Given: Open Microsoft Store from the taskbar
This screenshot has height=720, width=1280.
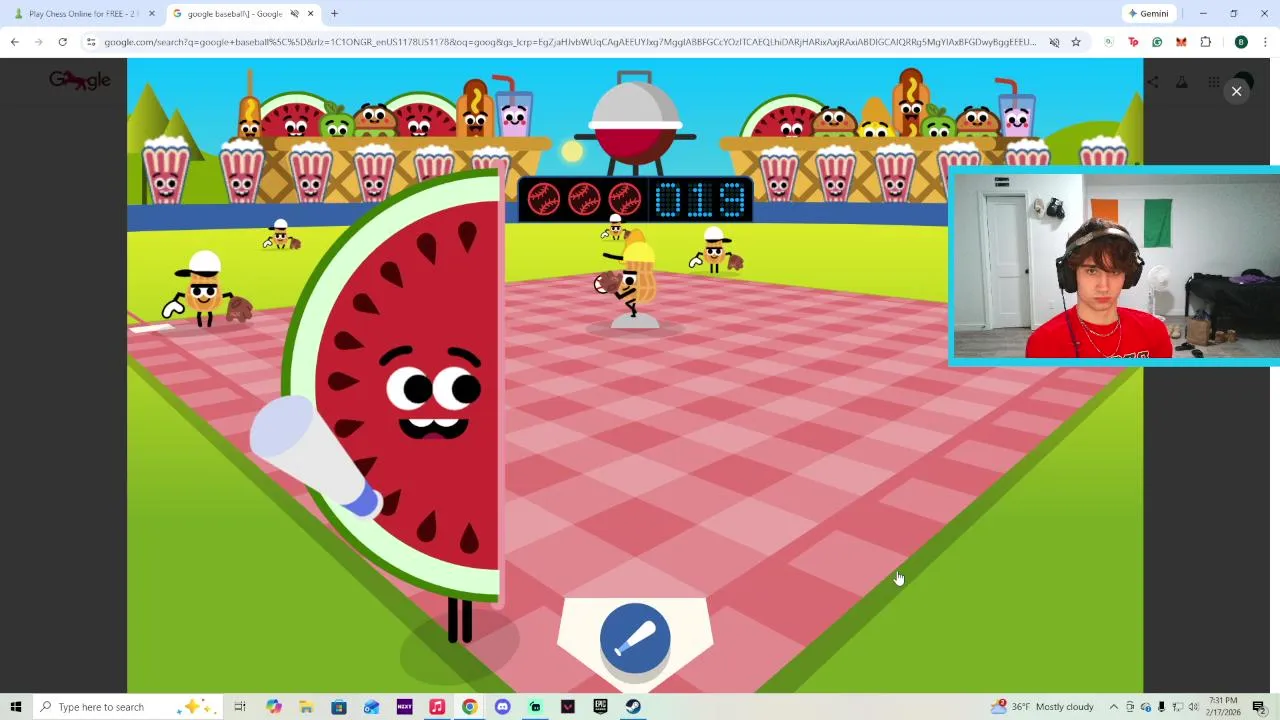Looking at the screenshot, I should point(339,707).
